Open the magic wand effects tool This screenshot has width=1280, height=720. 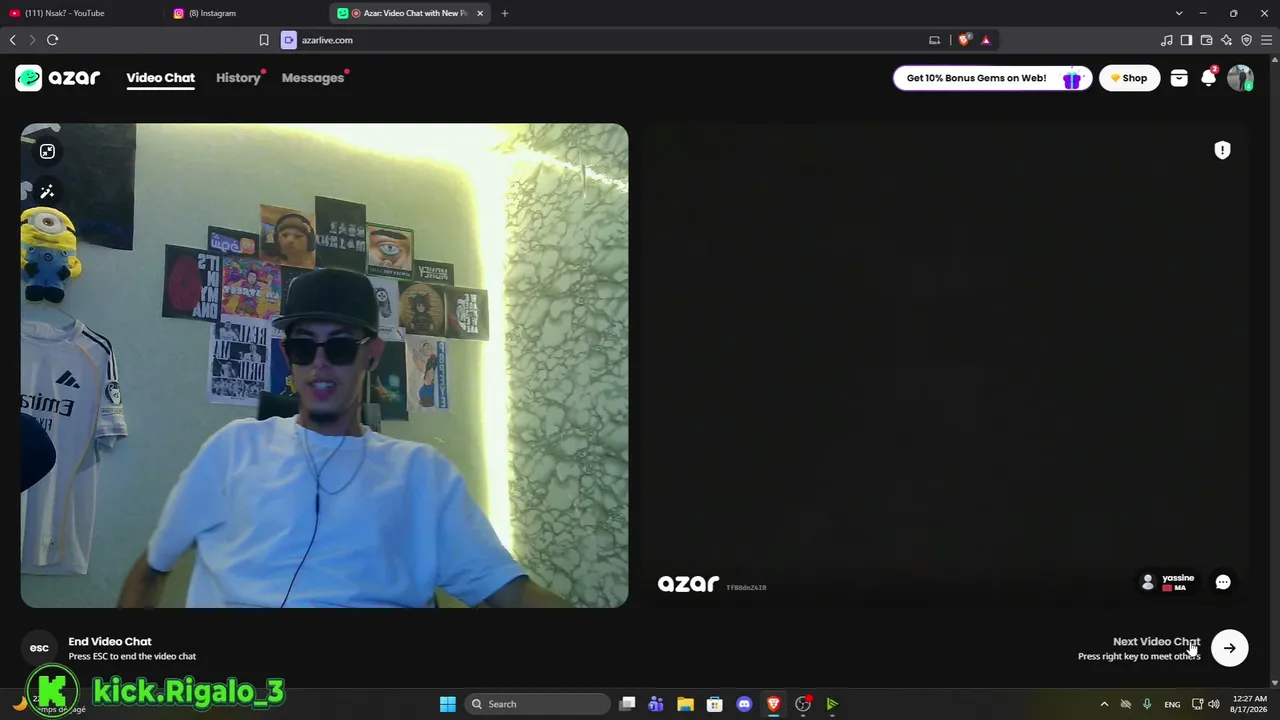[x=47, y=191]
